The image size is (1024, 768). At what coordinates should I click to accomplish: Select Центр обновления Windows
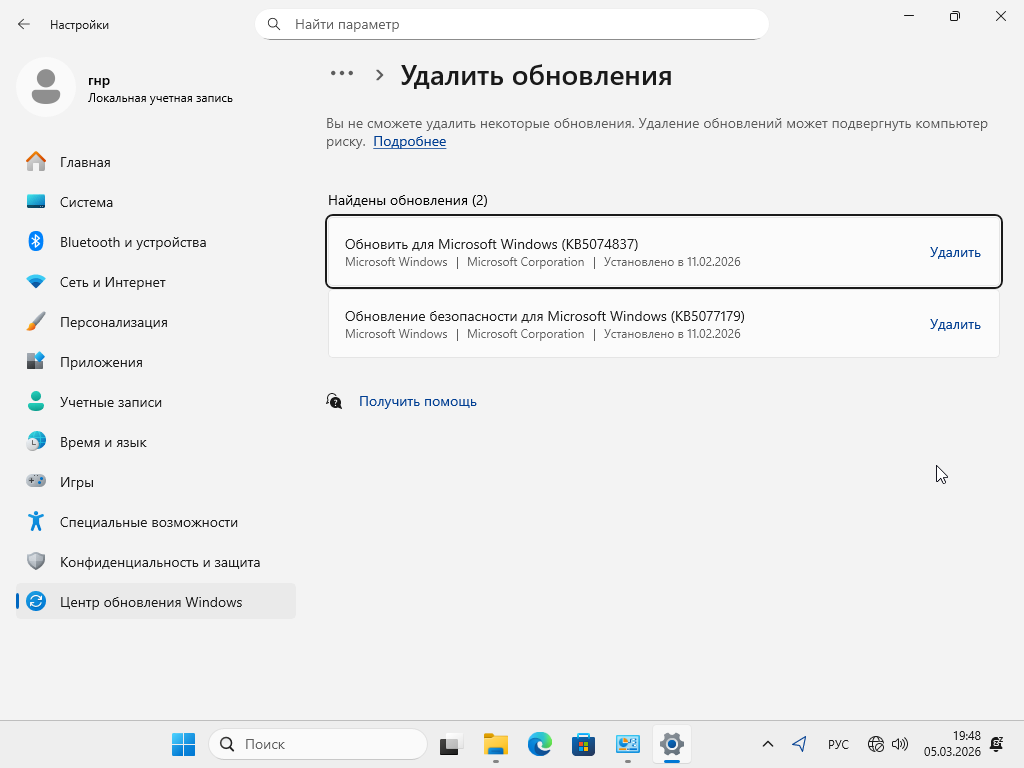151,602
